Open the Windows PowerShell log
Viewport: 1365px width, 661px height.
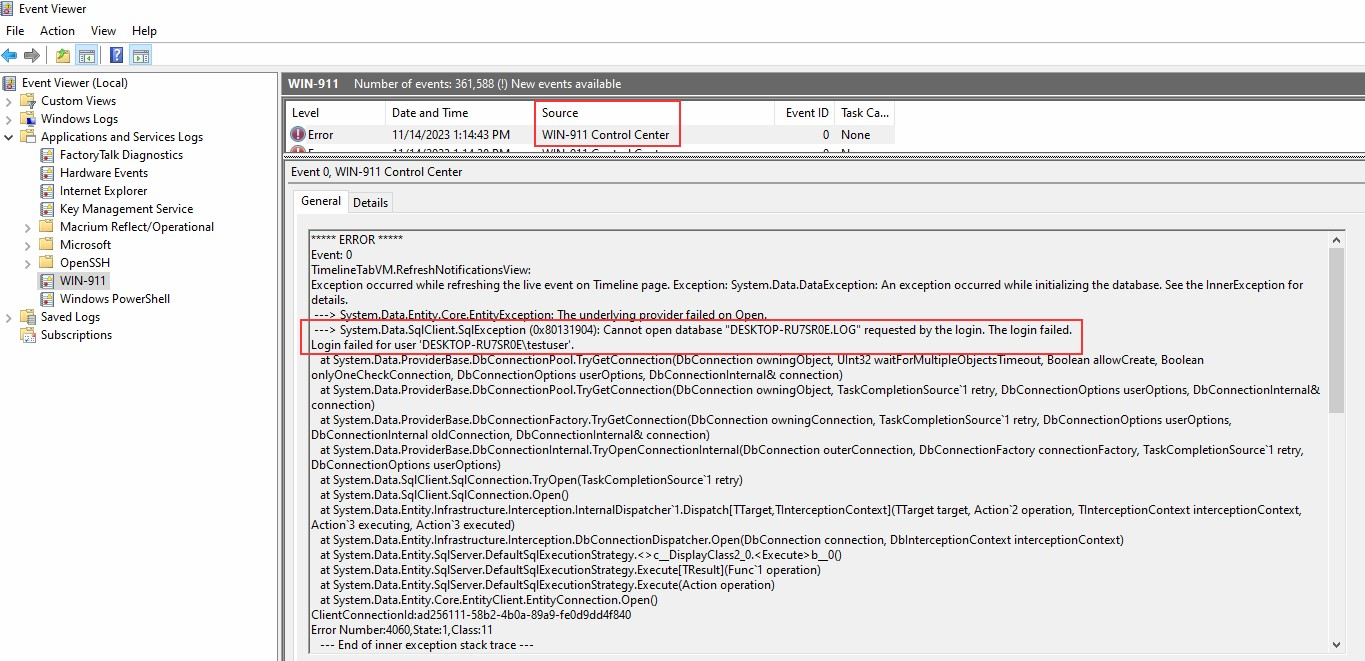pyautogui.click(x=115, y=299)
